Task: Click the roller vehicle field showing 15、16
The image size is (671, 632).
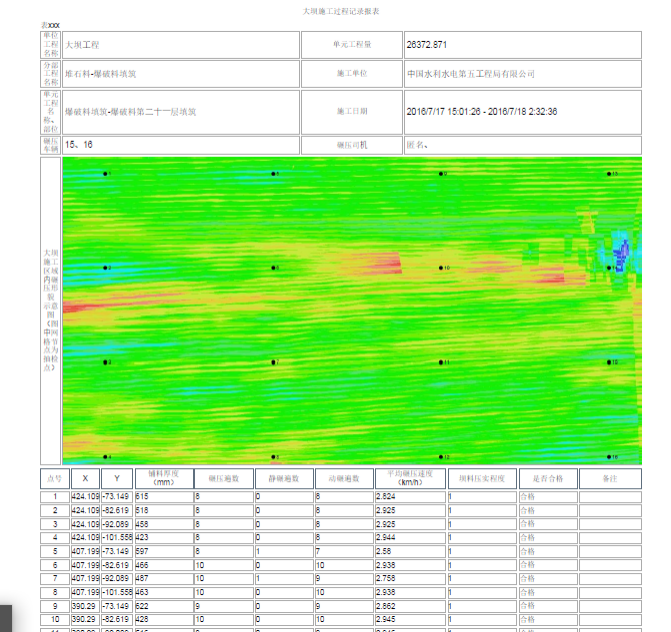Action: (x=181, y=145)
